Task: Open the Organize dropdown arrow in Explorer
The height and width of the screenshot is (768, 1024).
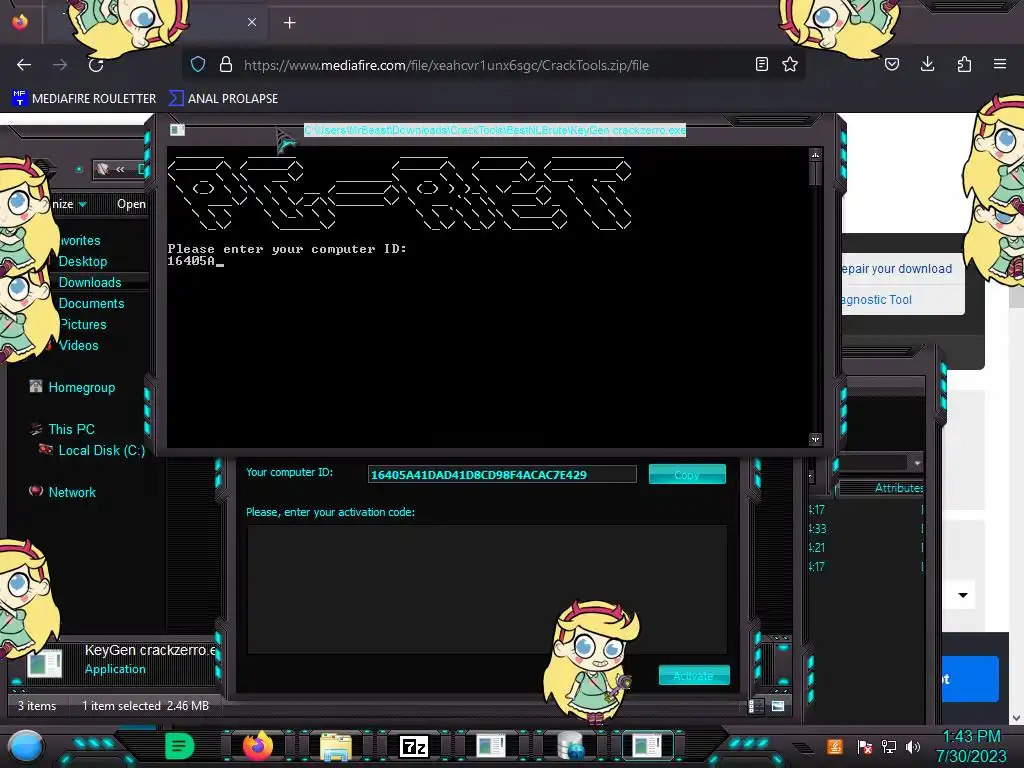Action: pyautogui.click(x=82, y=204)
